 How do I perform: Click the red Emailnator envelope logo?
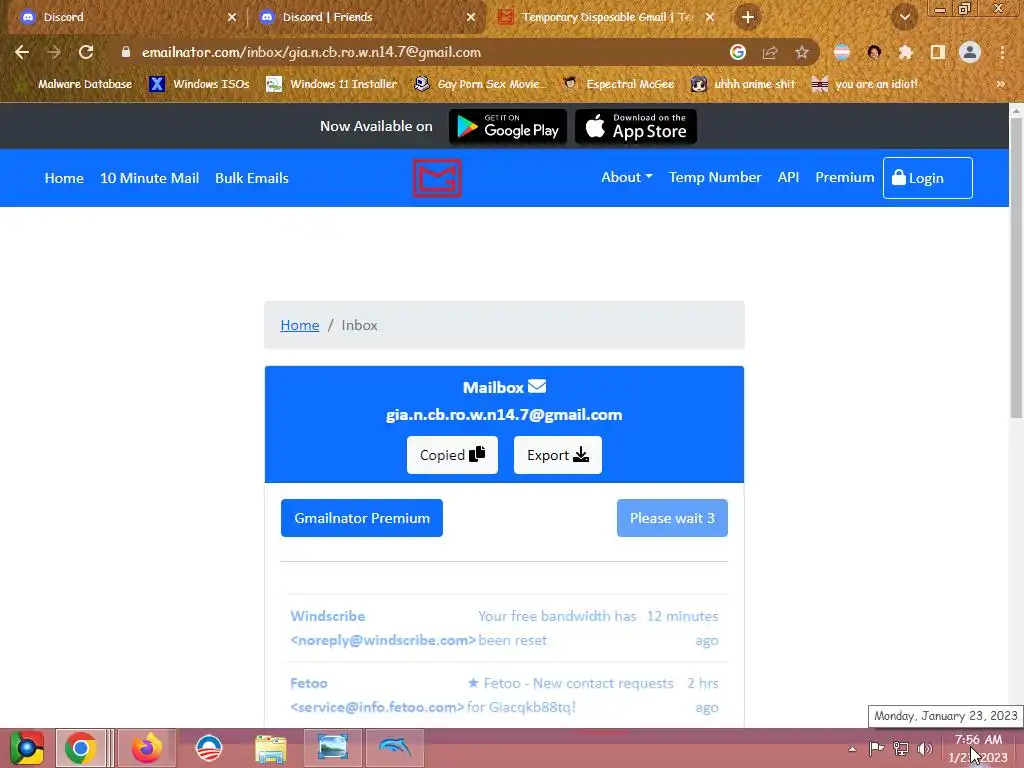[x=437, y=178]
